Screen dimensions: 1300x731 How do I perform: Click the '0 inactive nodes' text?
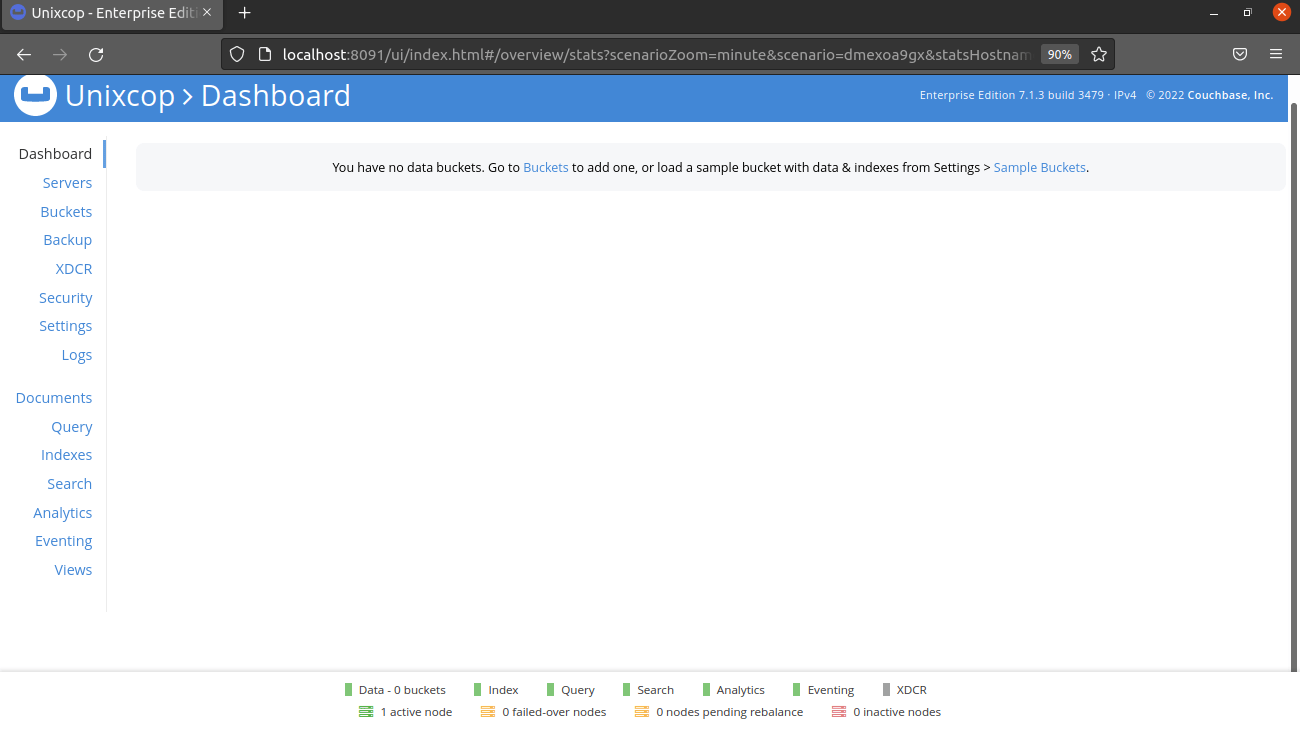click(x=897, y=712)
